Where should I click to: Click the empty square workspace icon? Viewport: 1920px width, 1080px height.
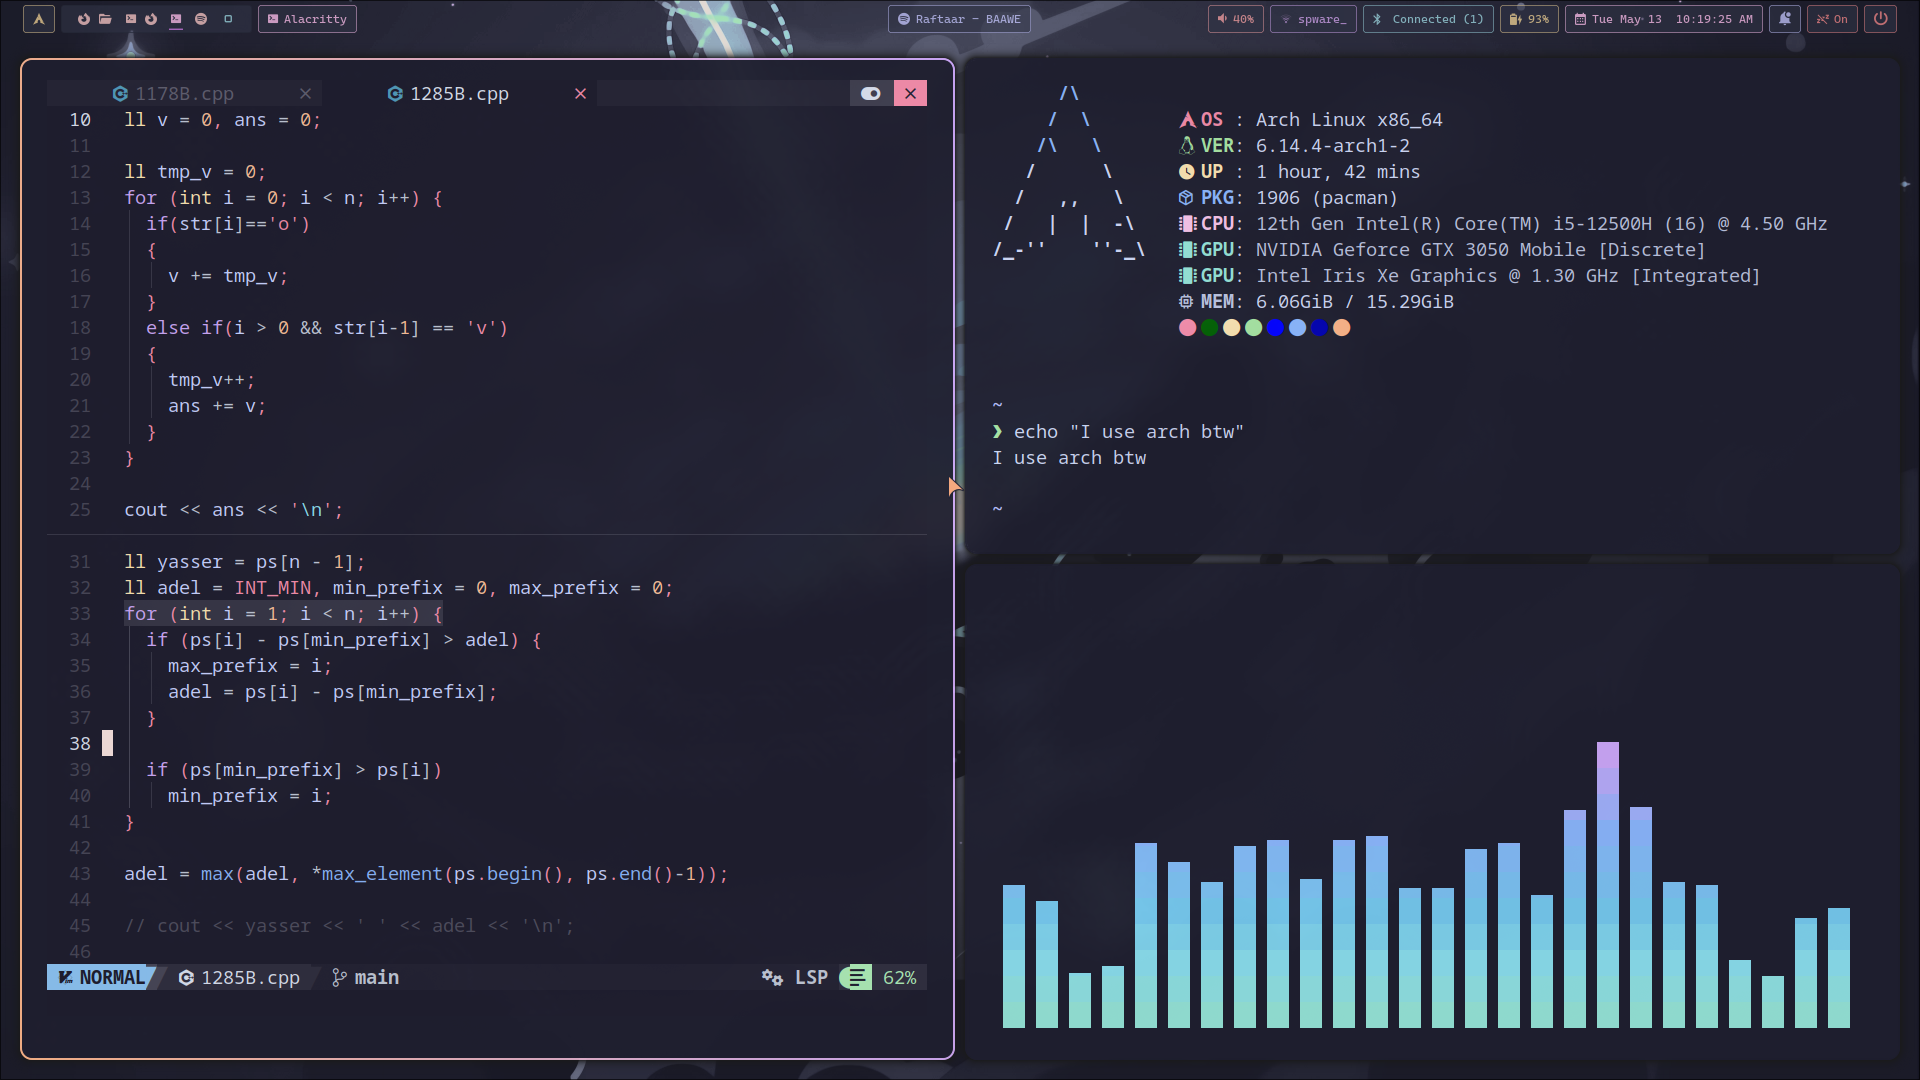tap(228, 19)
